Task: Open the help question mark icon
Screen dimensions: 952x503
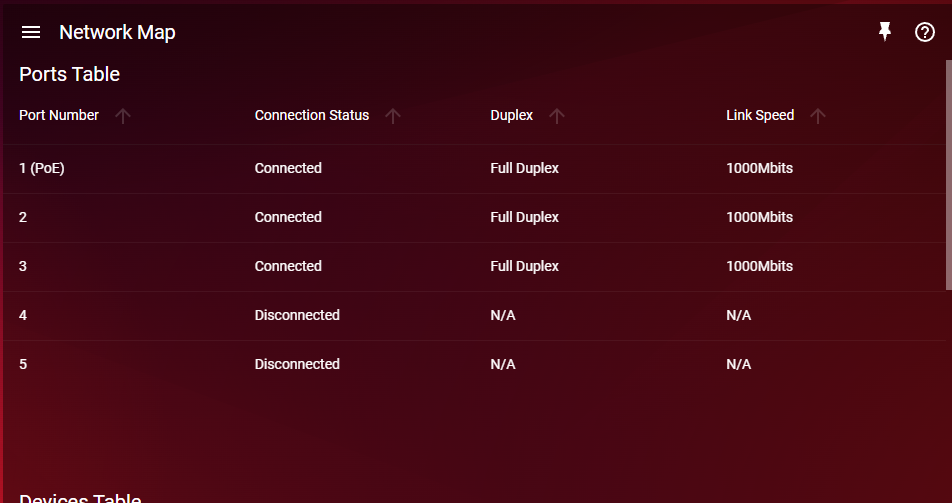Action: coord(925,32)
